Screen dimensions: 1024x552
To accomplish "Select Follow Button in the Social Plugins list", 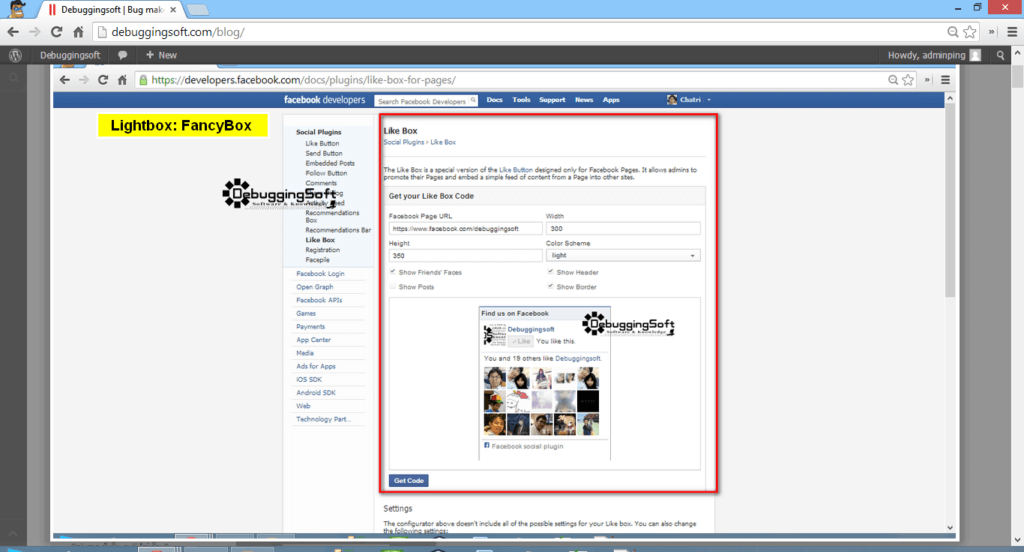I will [327, 173].
